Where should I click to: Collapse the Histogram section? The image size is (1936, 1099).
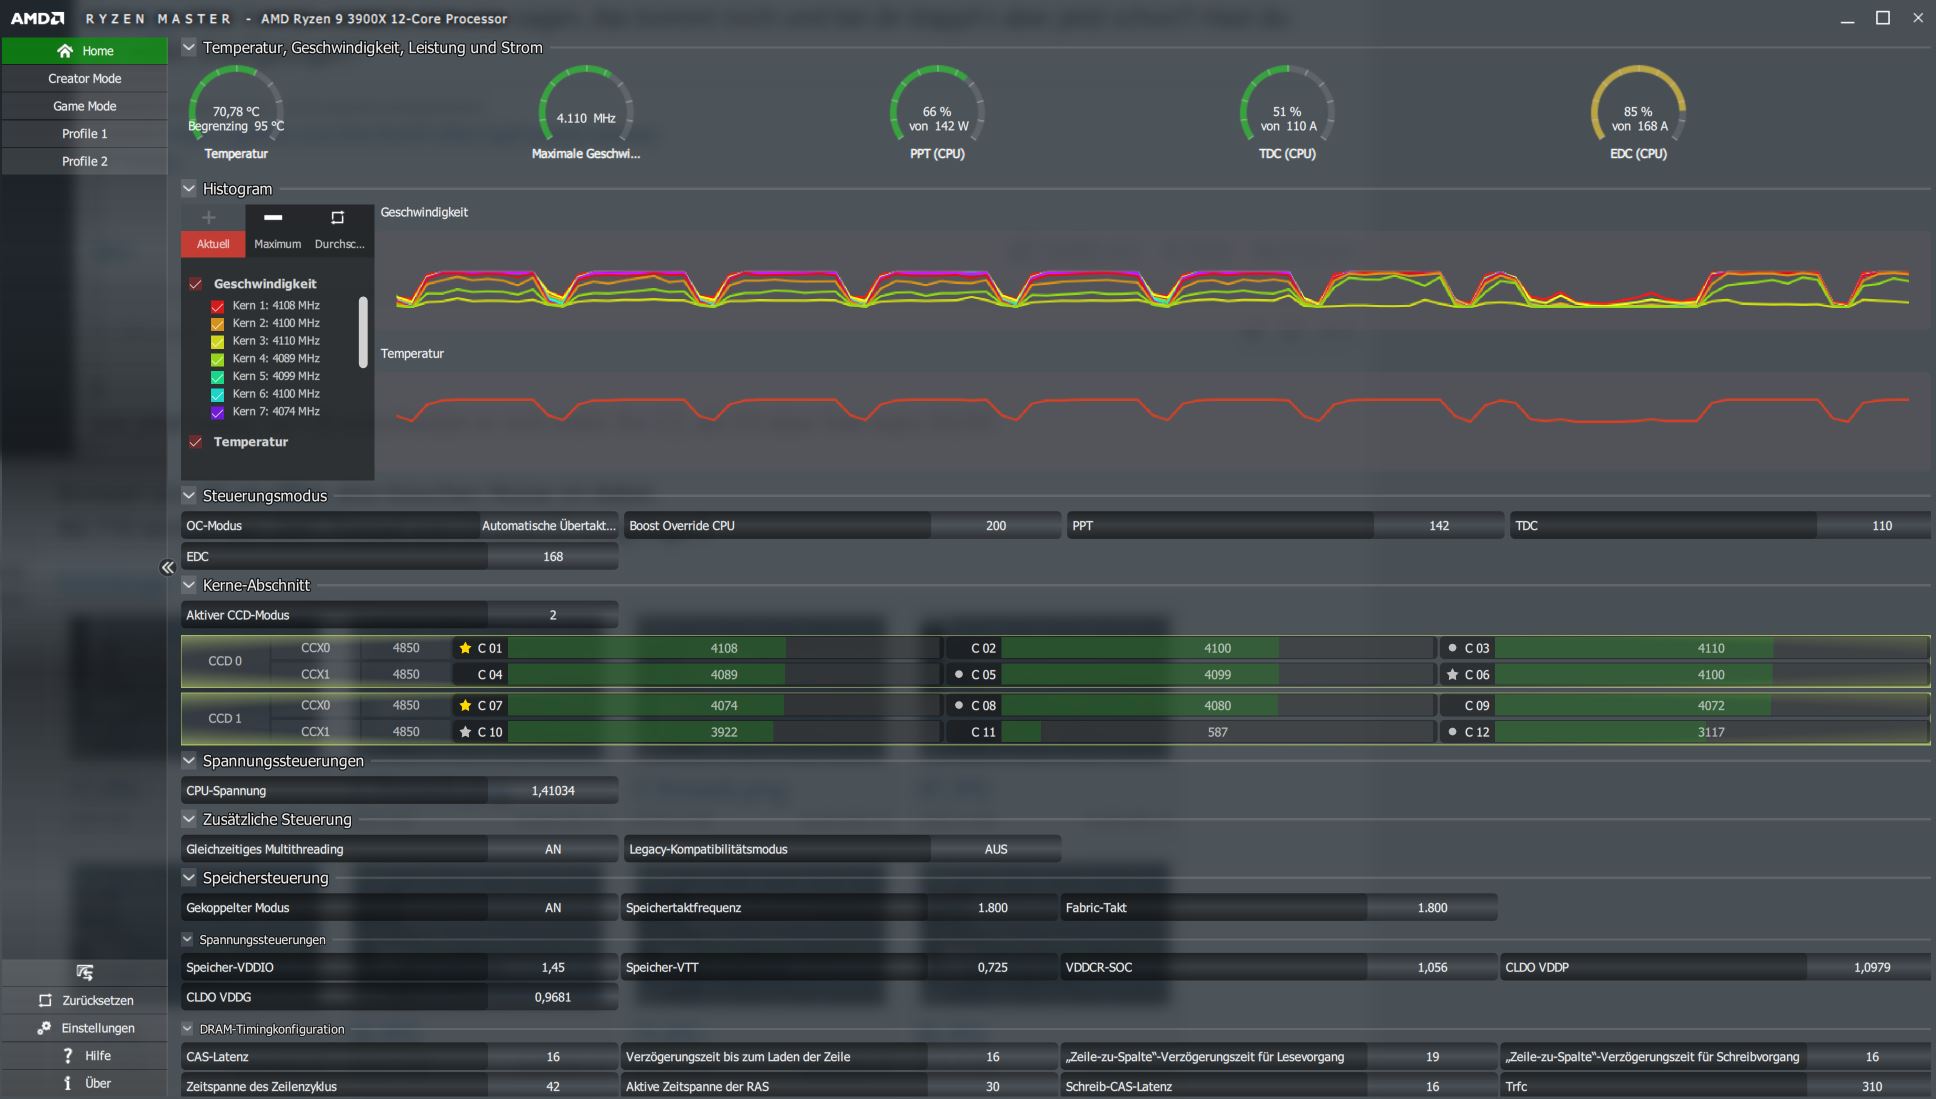189,188
